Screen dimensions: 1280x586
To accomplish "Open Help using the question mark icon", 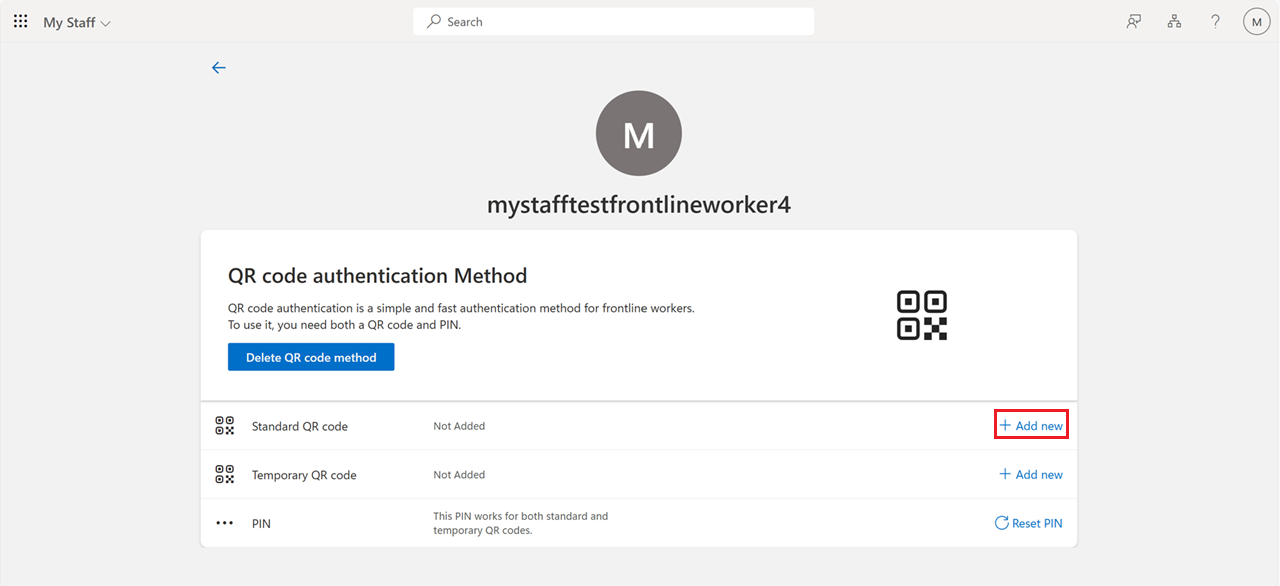I will click(x=1215, y=21).
